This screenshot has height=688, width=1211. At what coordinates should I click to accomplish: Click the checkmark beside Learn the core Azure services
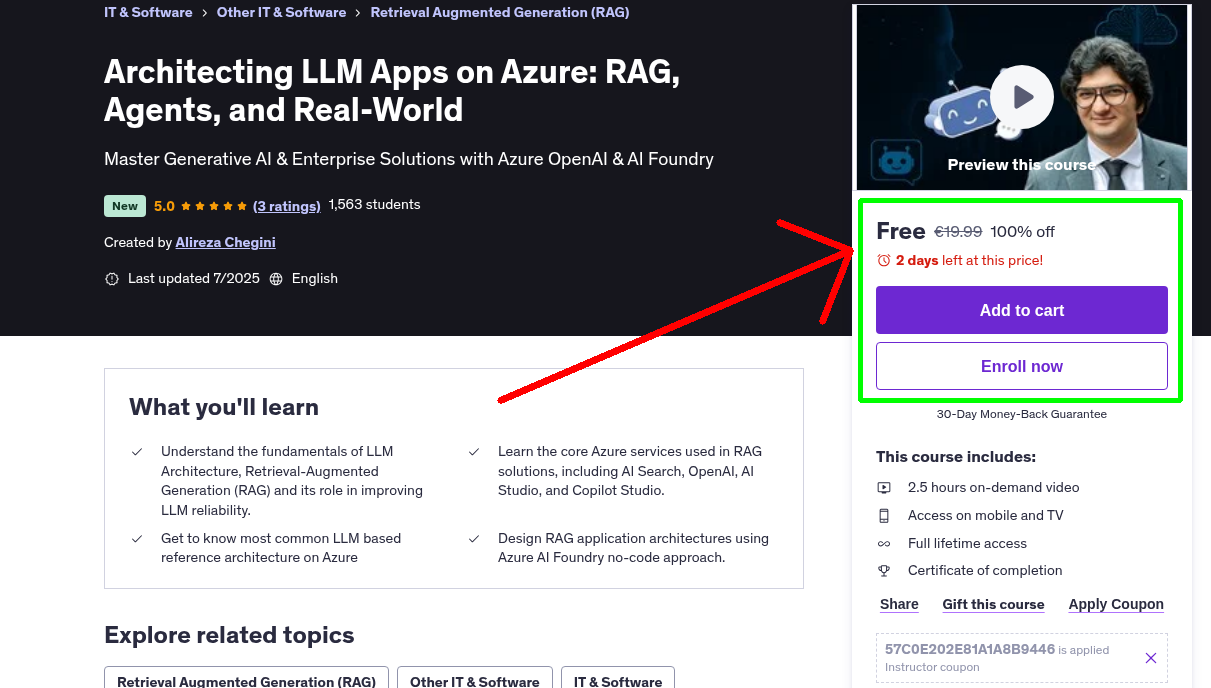coord(474,452)
